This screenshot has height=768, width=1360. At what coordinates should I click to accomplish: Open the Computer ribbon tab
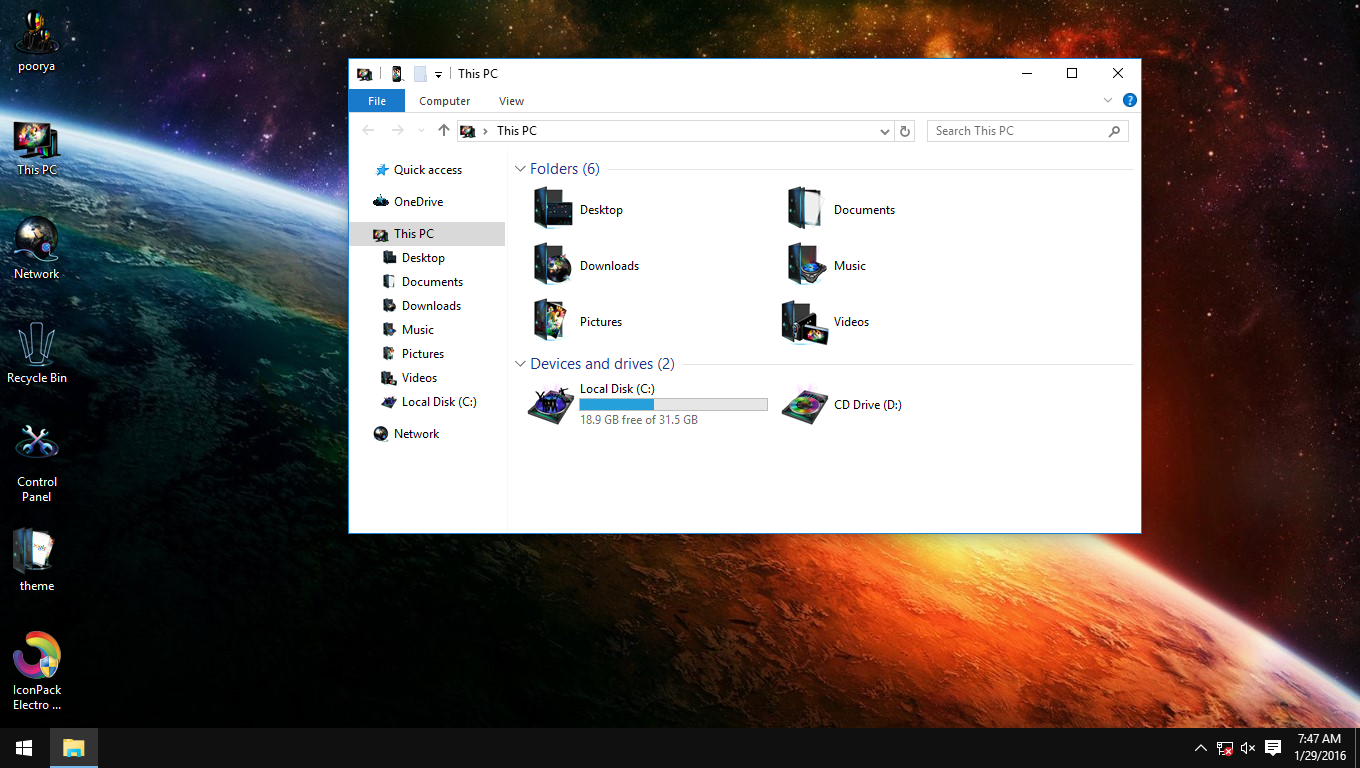(444, 101)
